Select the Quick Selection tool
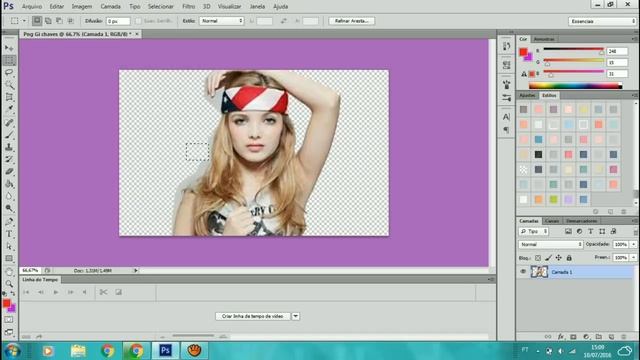Screen dimensions: 640x360 pos(9,85)
